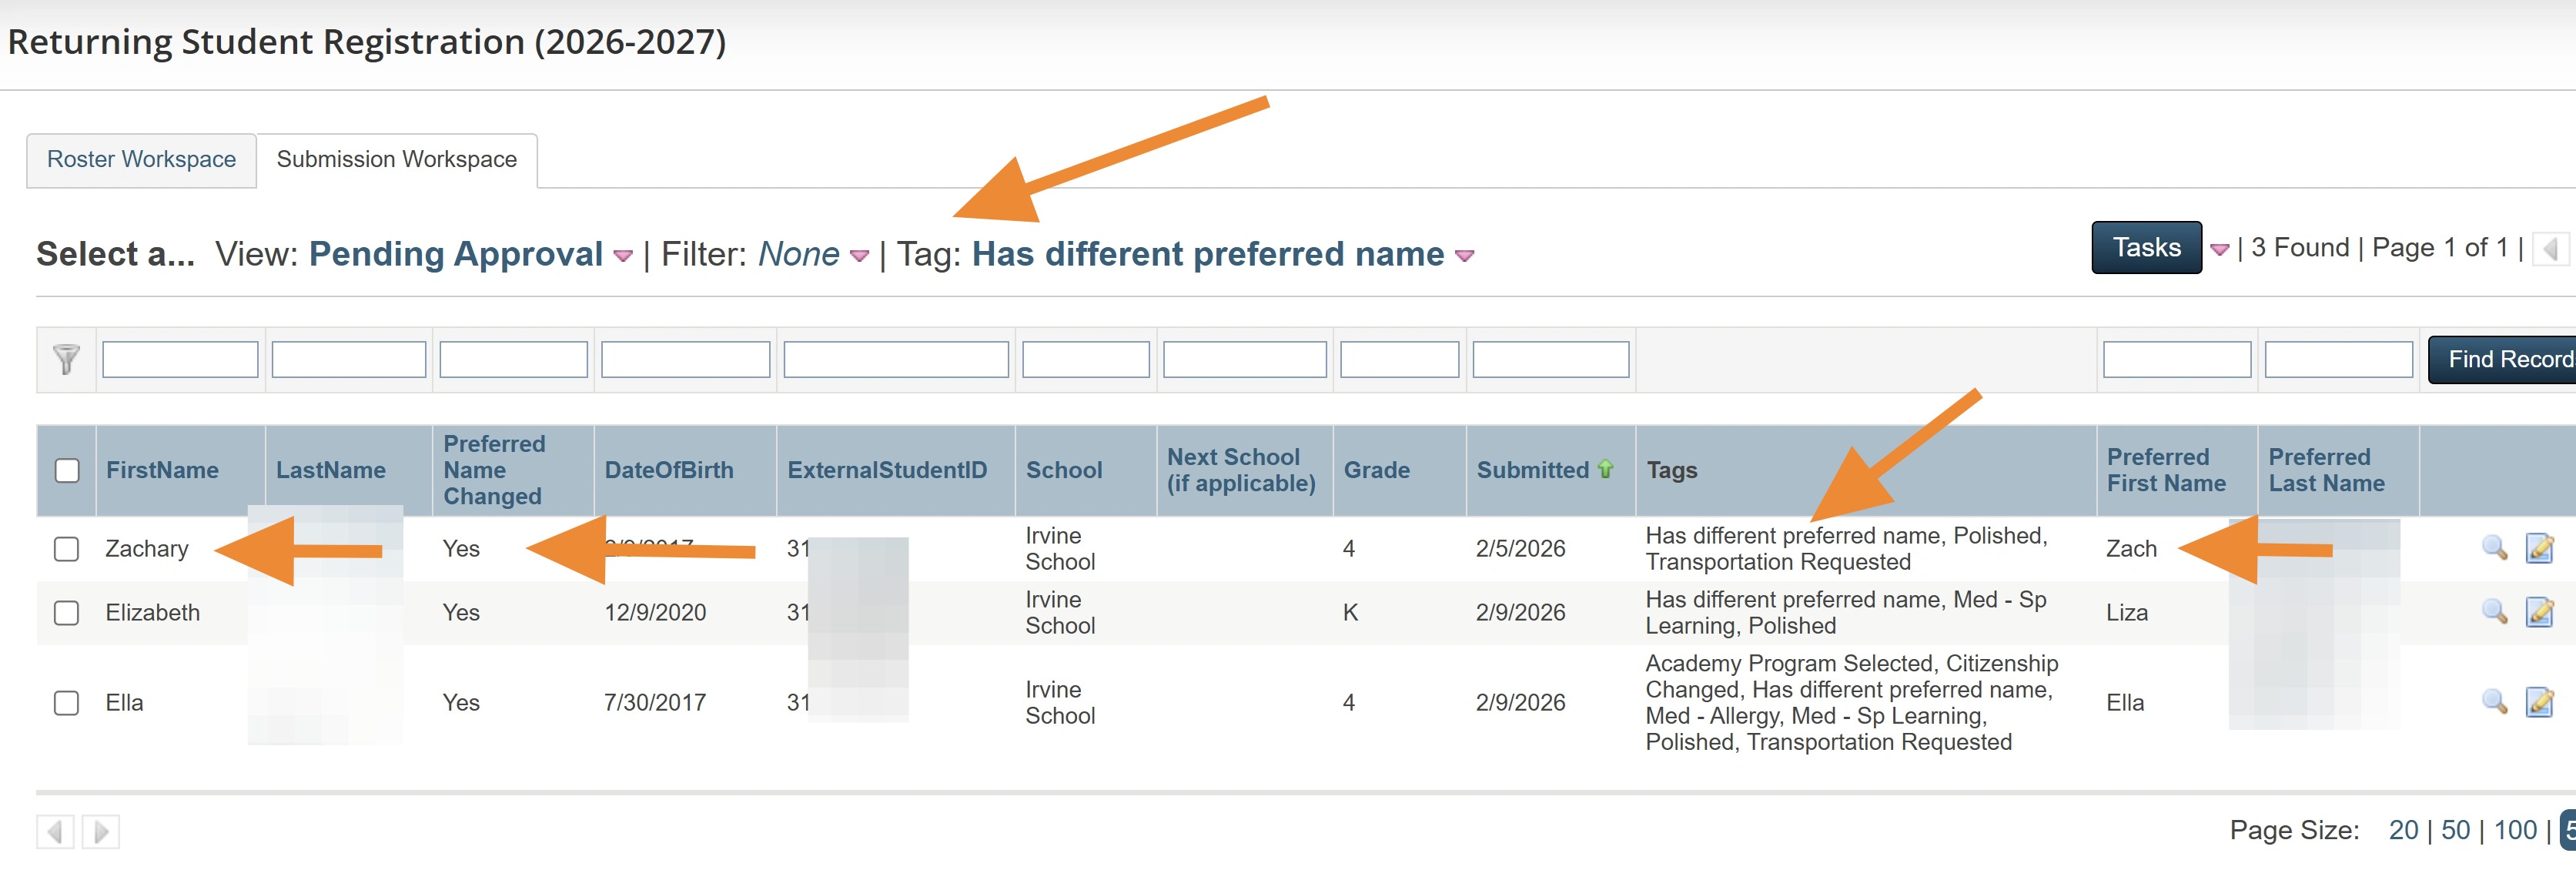Expand the Pending Approval view dropdown
The image size is (2576, 880).
click(x=623, y=256)
